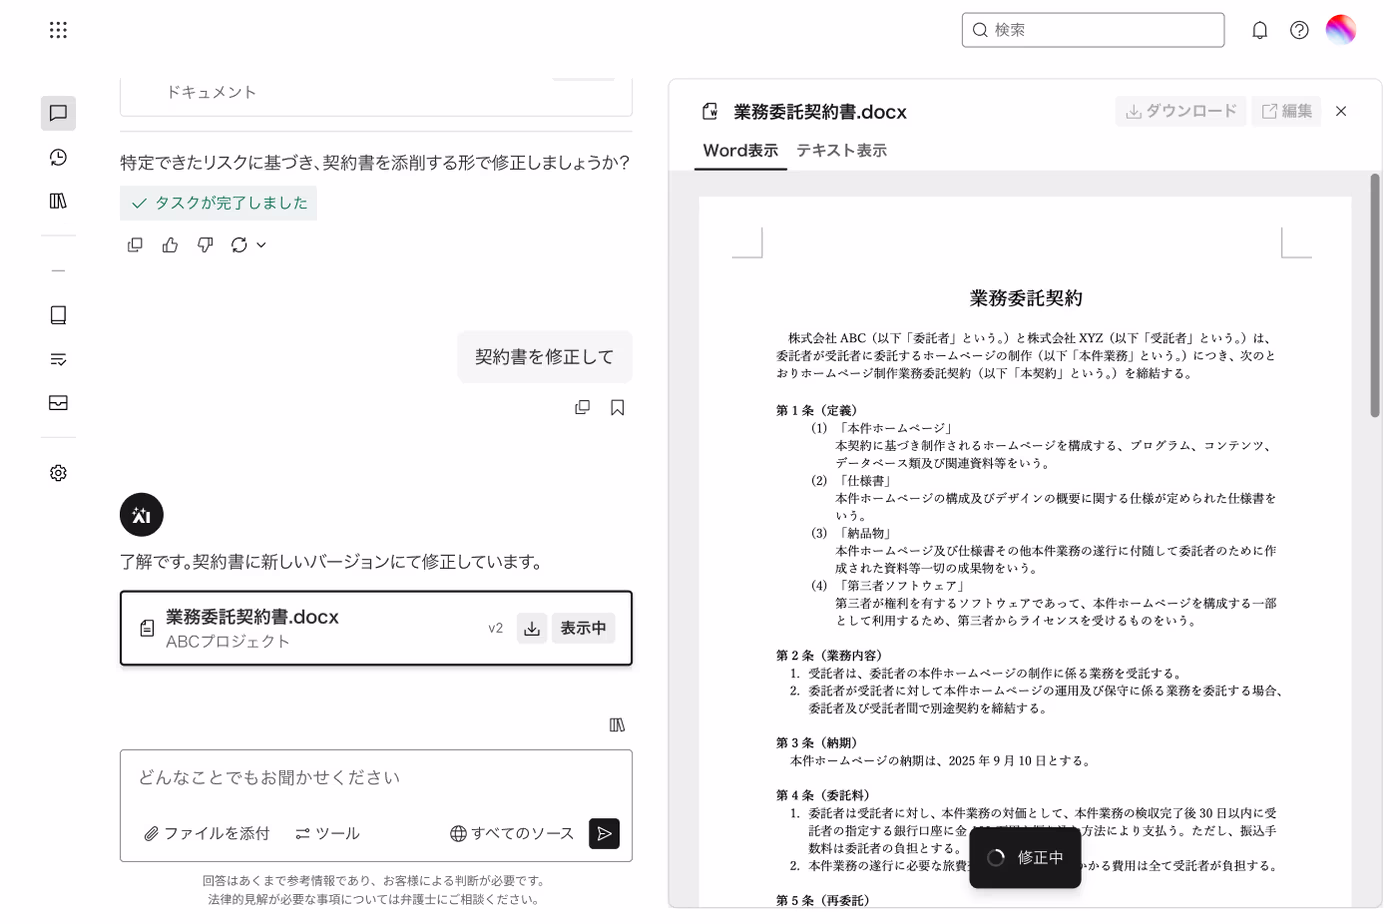Select the Word表示 tab
This screenshot has height=924, width=1400.
click(740, 150)
